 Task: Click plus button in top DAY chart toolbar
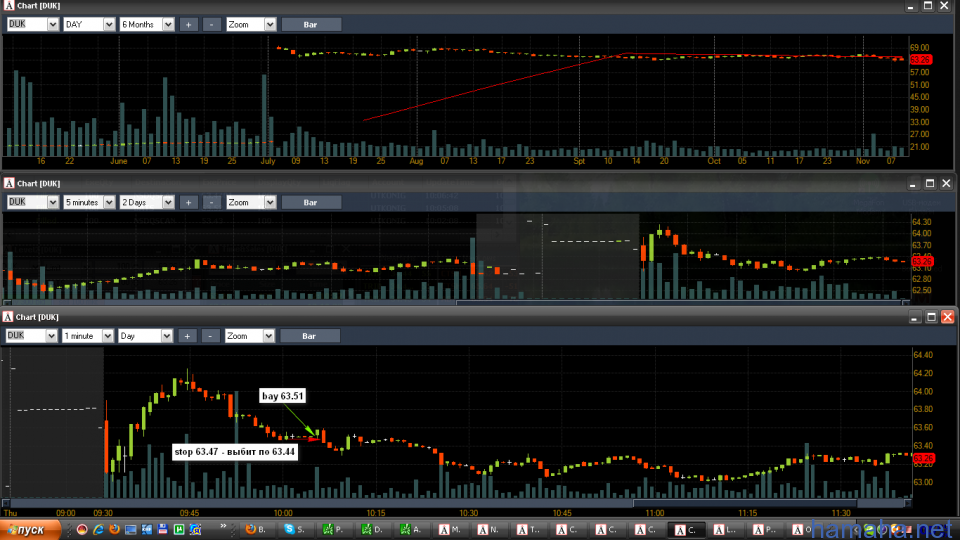point(189,24)
